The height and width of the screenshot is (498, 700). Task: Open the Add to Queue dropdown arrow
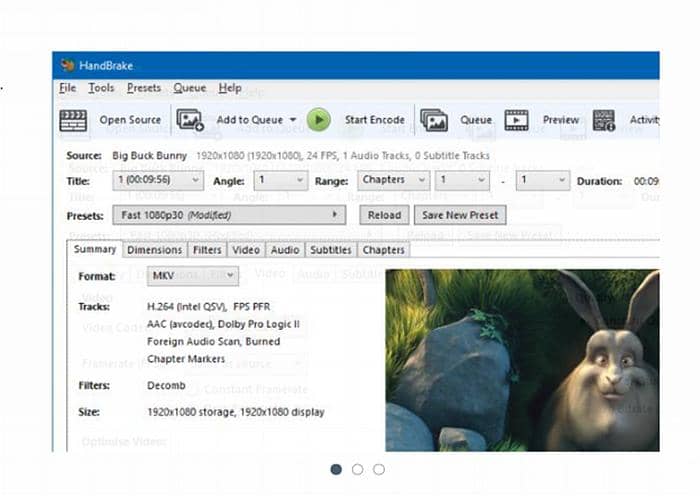293,120
